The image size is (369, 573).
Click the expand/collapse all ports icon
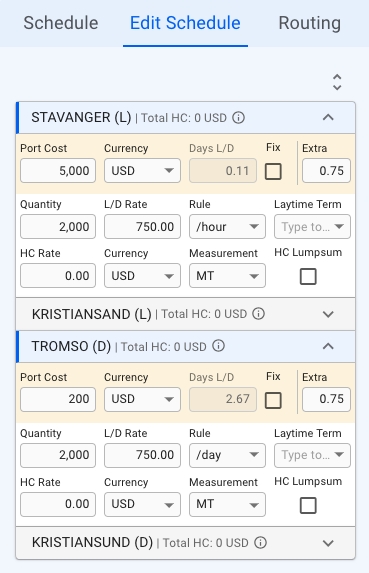337,82
